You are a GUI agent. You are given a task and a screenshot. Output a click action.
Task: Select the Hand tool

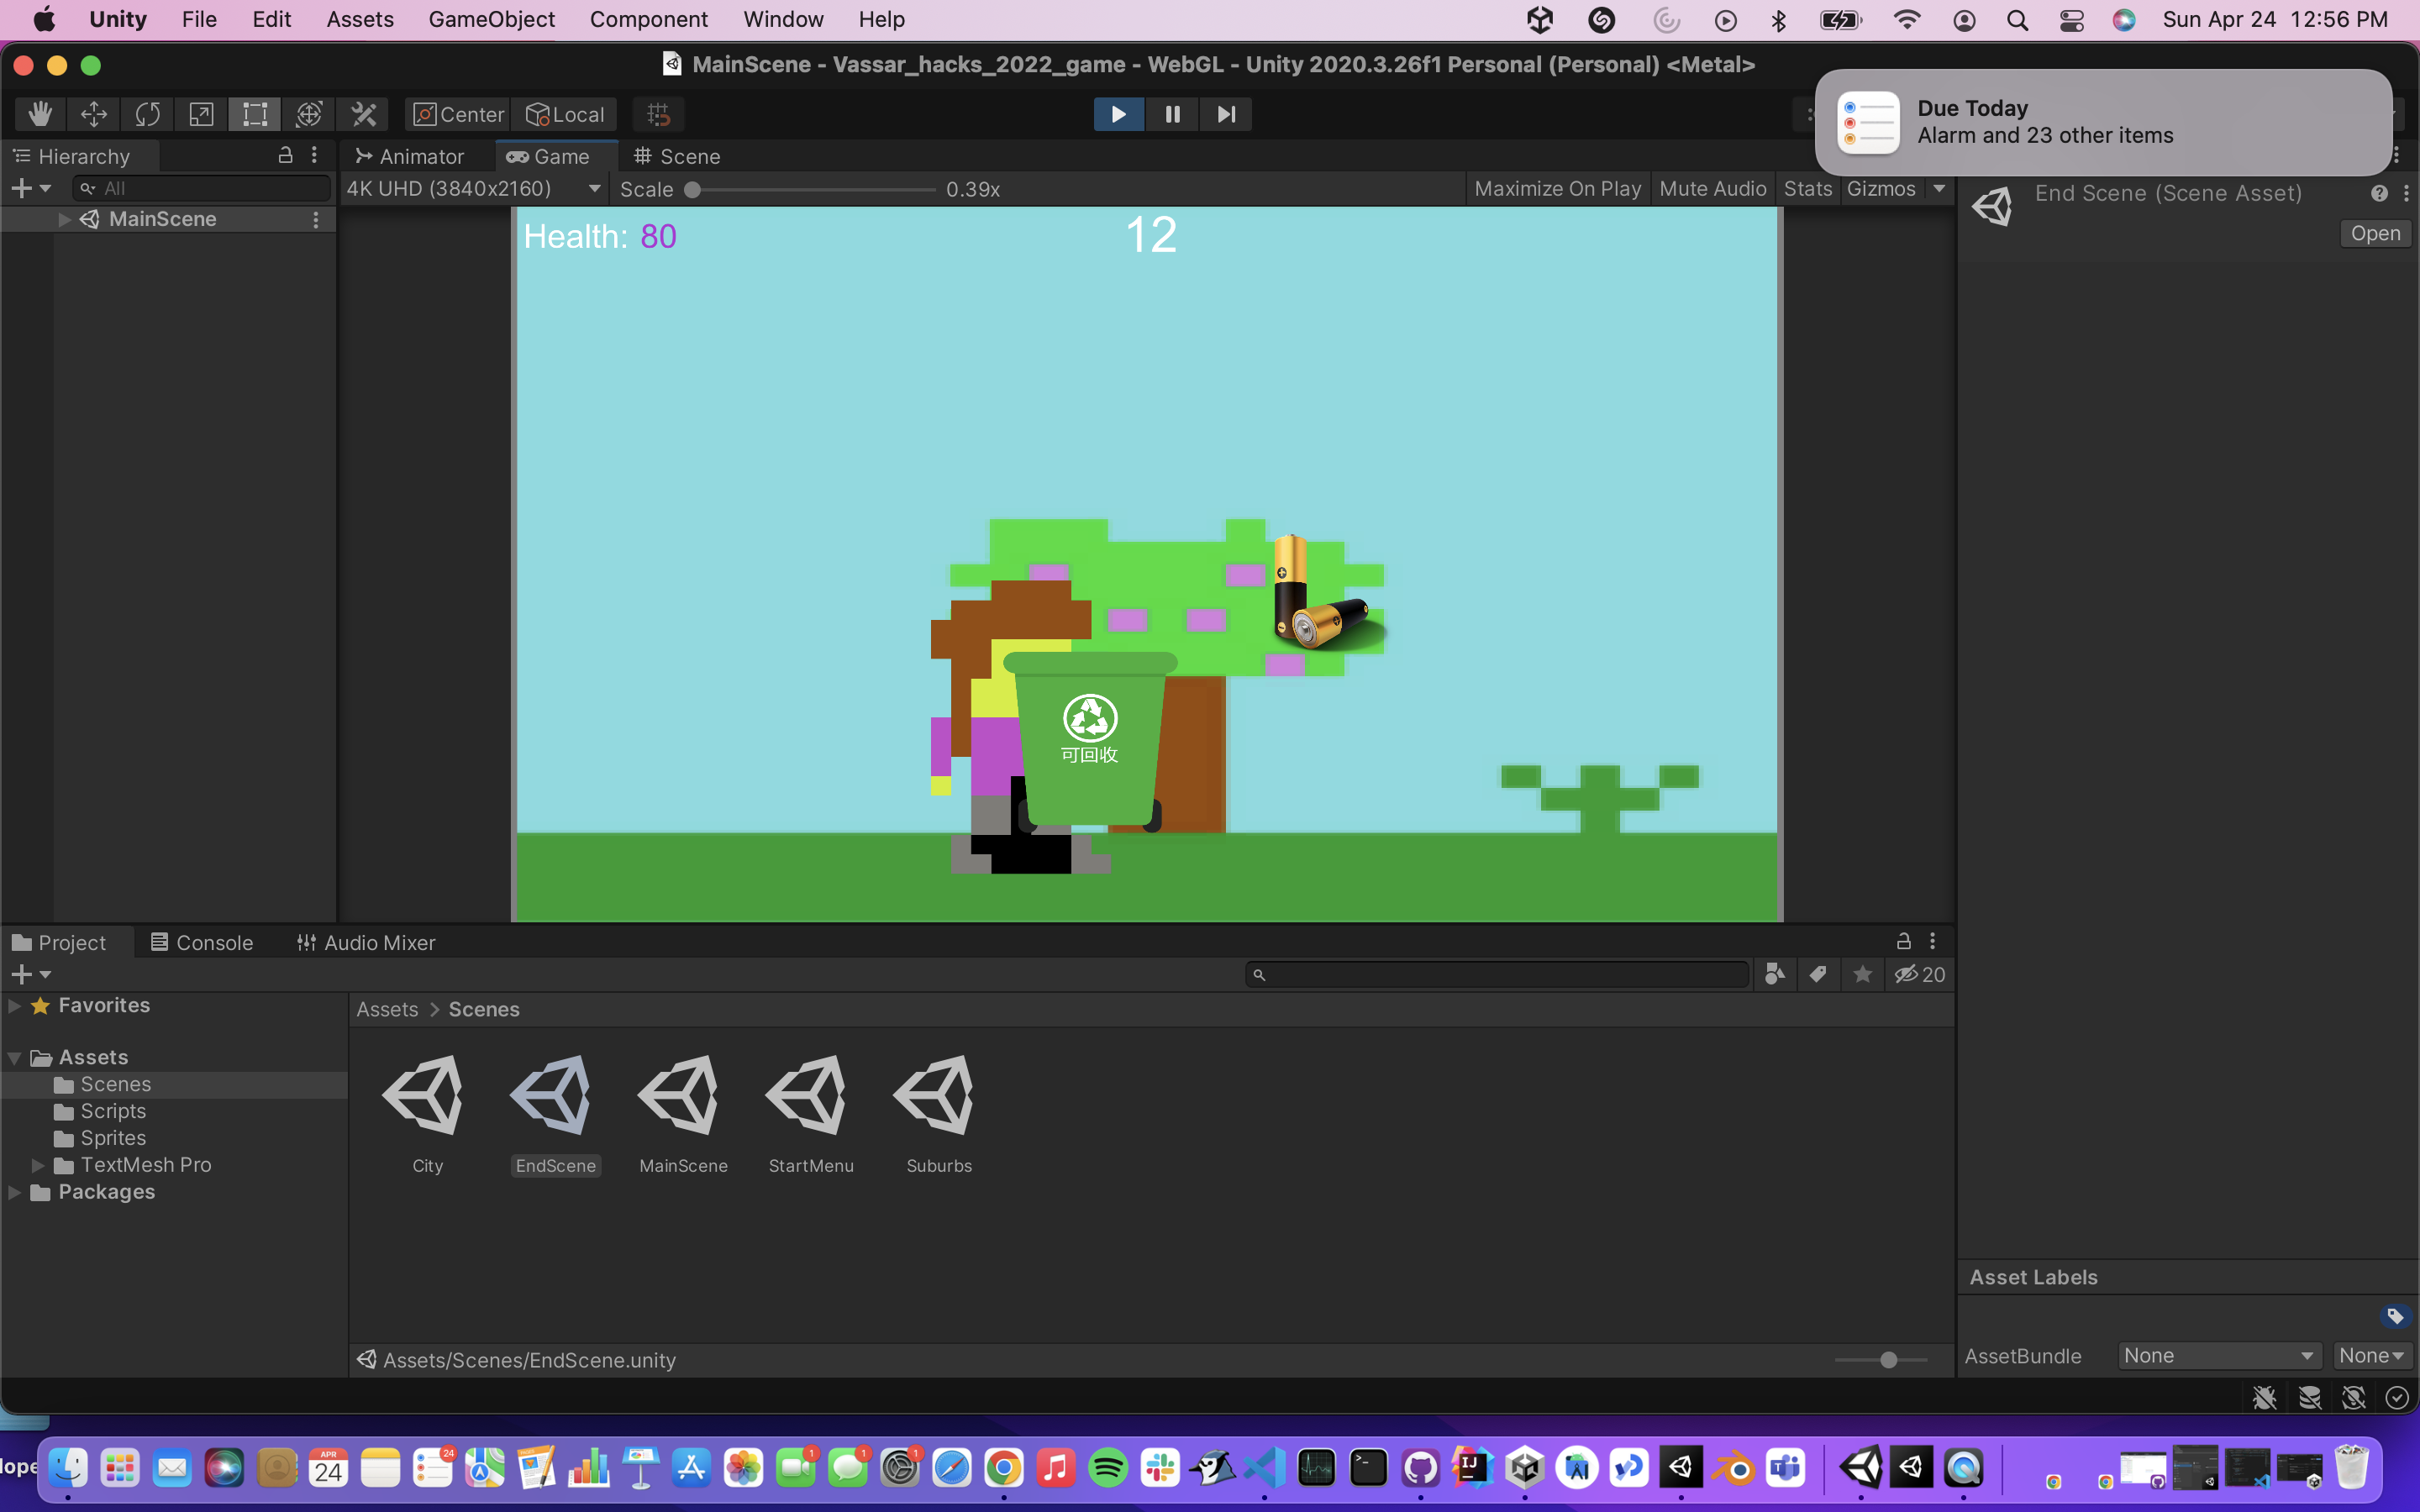40,114
